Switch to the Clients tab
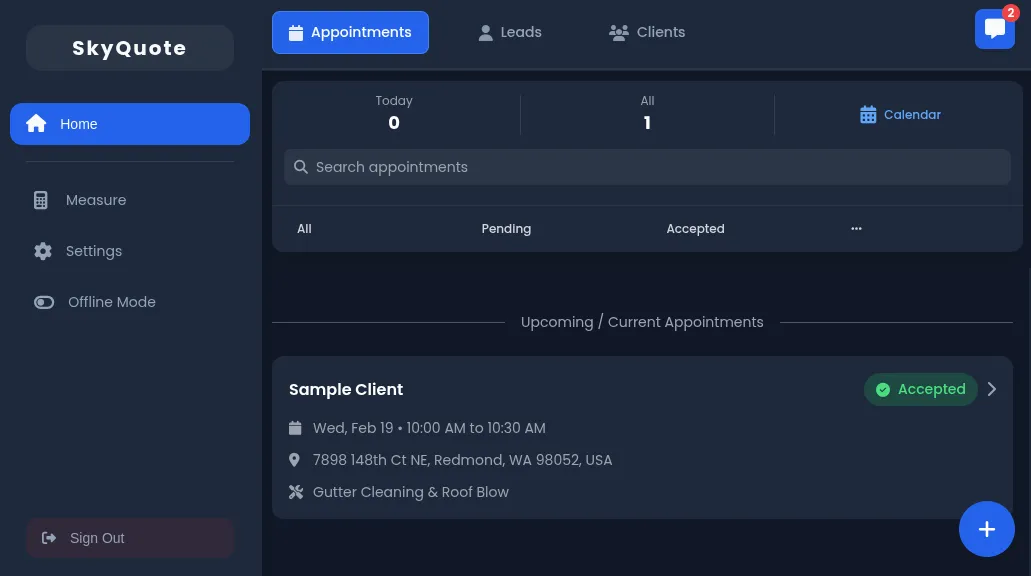1031x576 pixels. [647, 32]
